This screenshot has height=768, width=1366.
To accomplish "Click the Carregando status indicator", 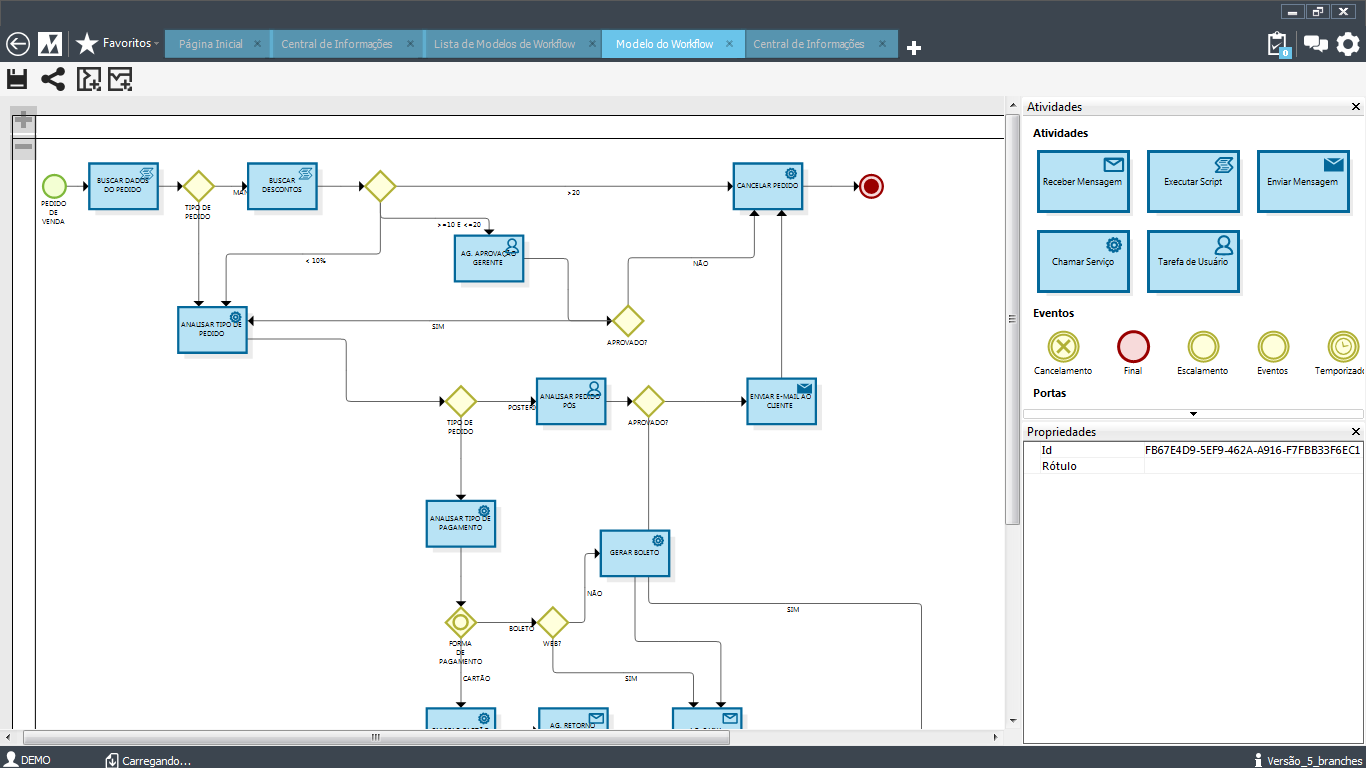I will 149,760.
